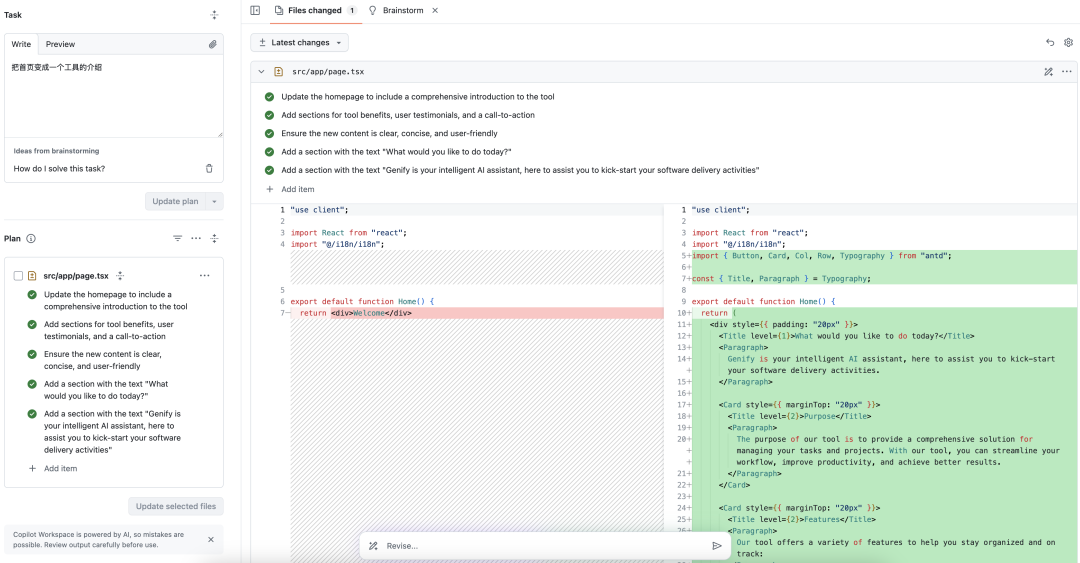Click the move icon in Plan header

(214, 238)
